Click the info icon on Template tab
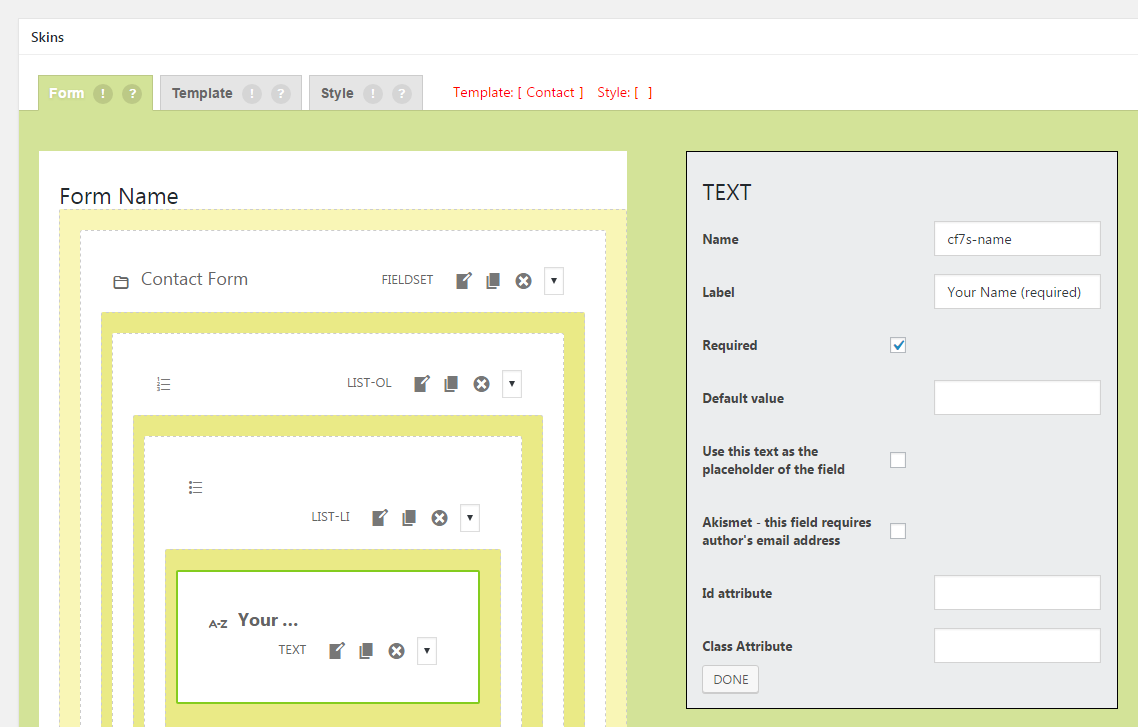 click(252, 94)
